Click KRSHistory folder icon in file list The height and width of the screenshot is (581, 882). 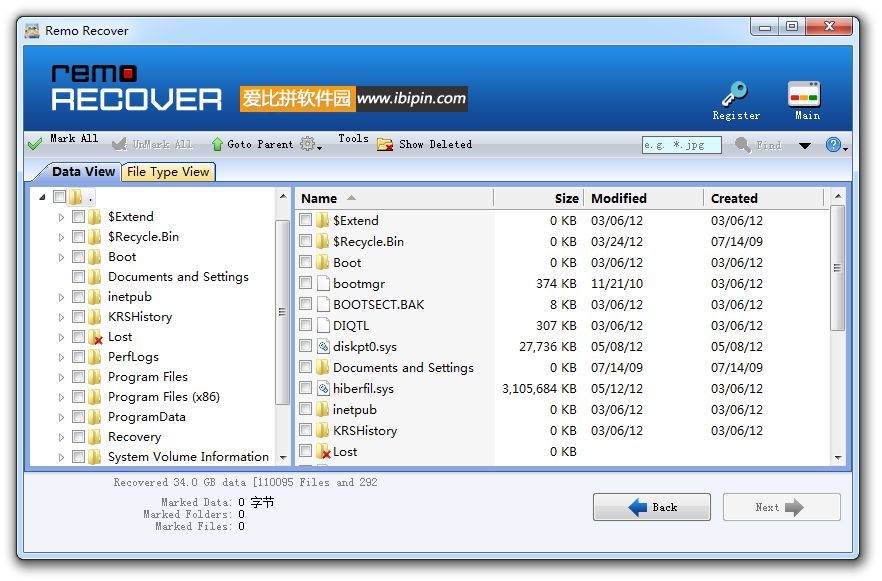(x=323, y=430)
